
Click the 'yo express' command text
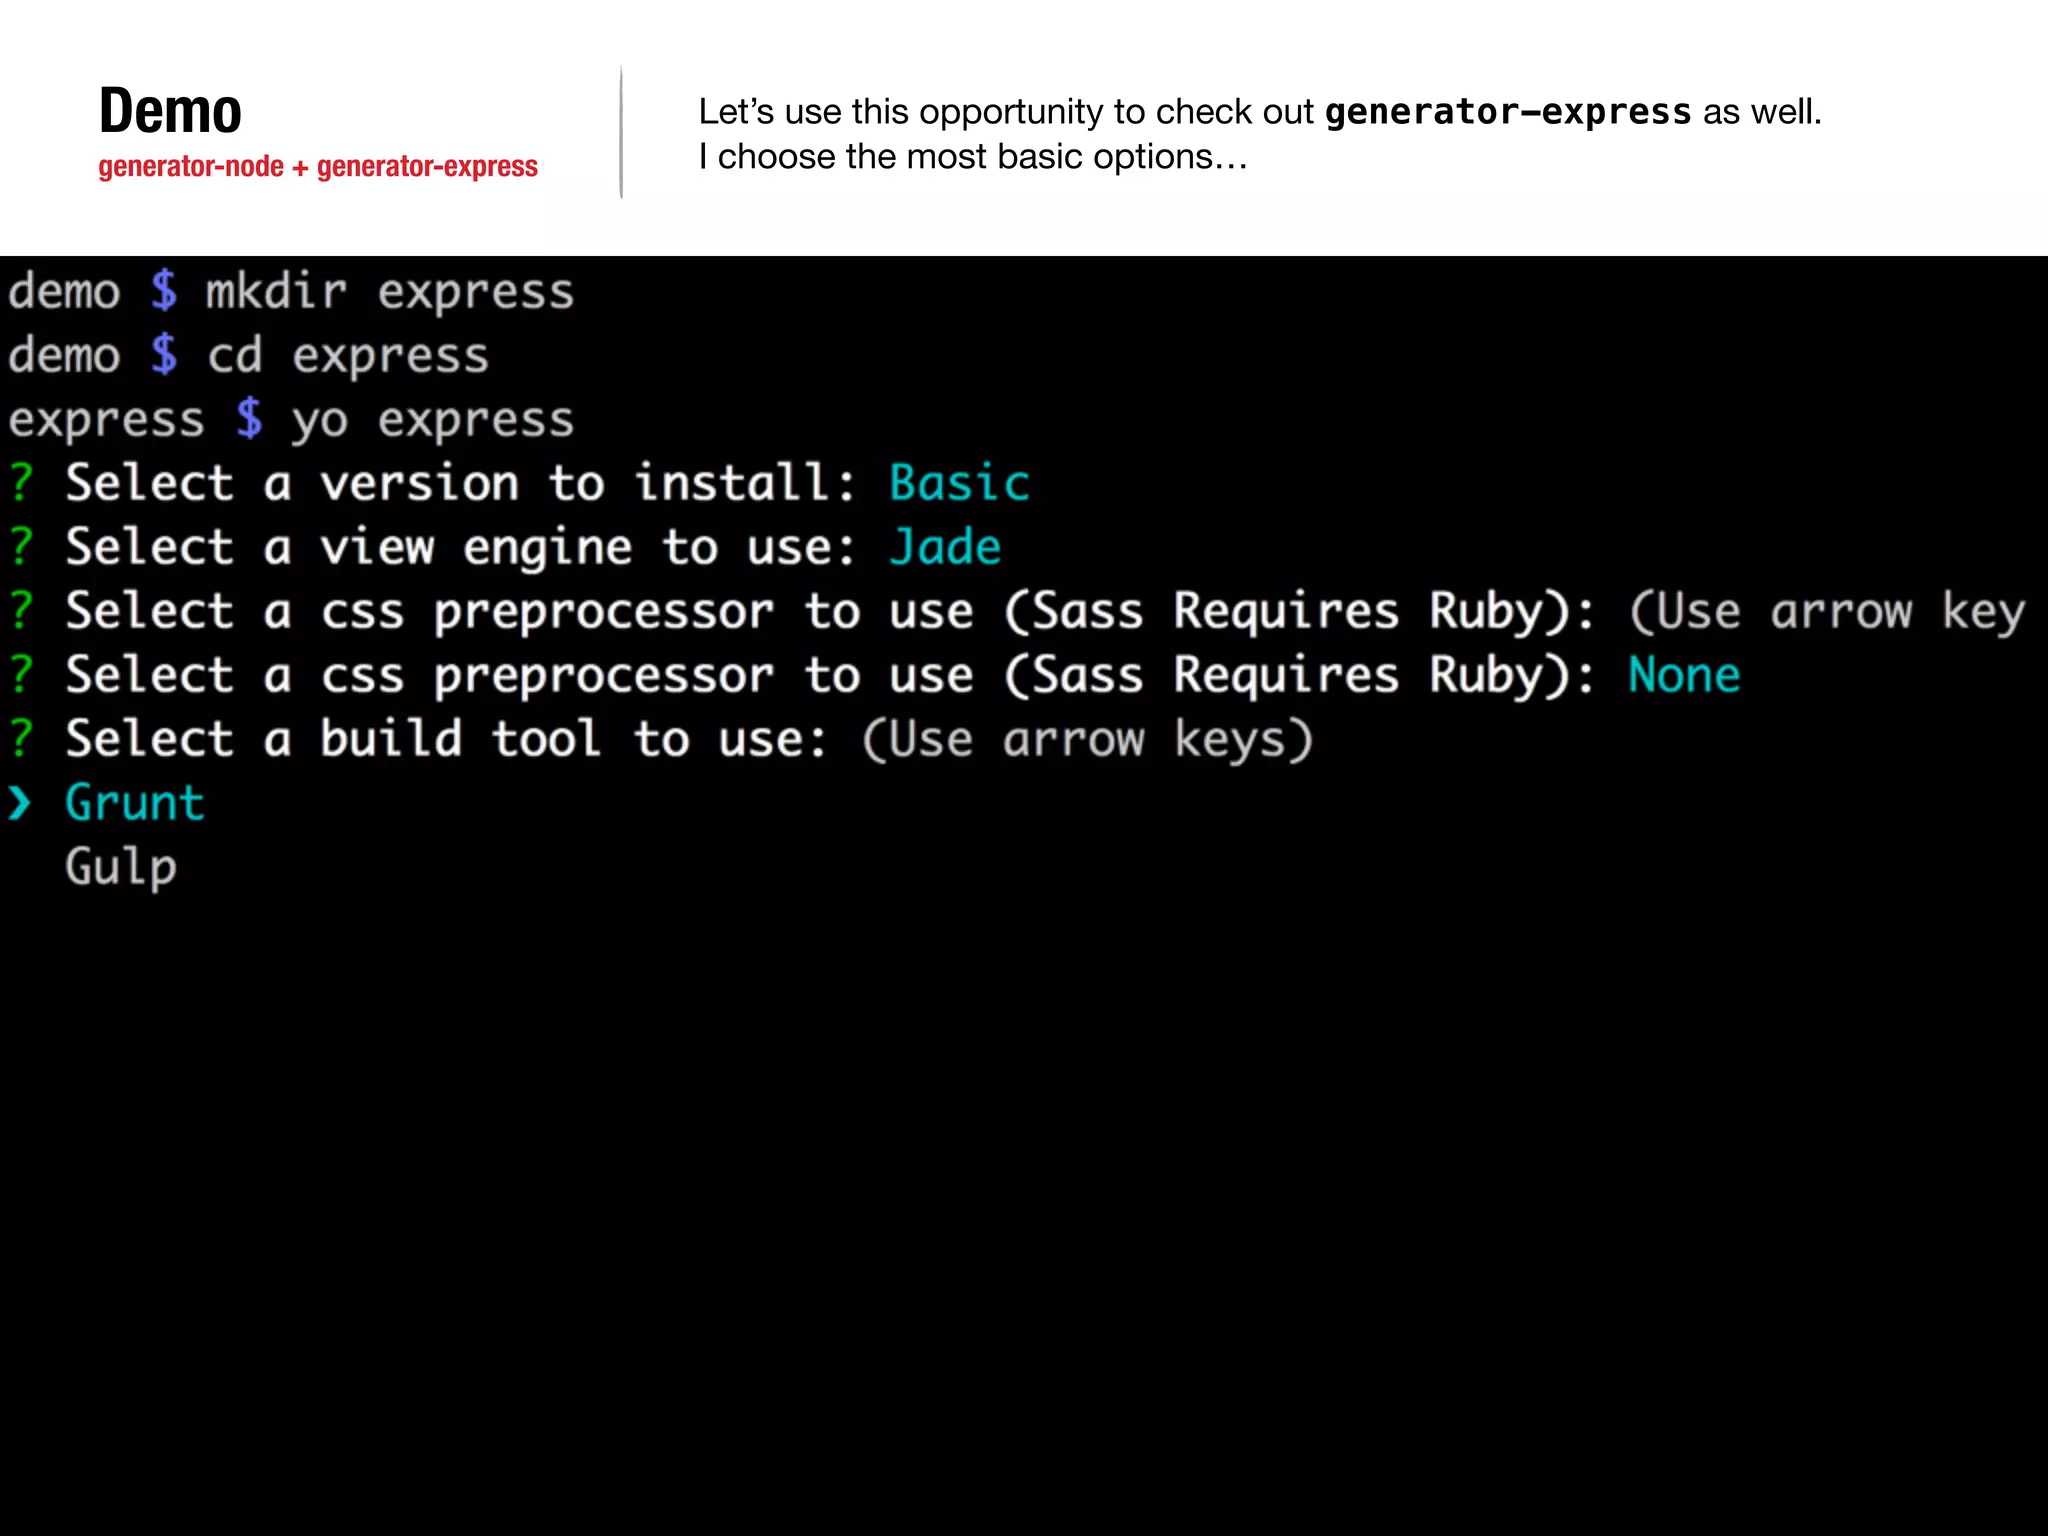click(432, 419)
